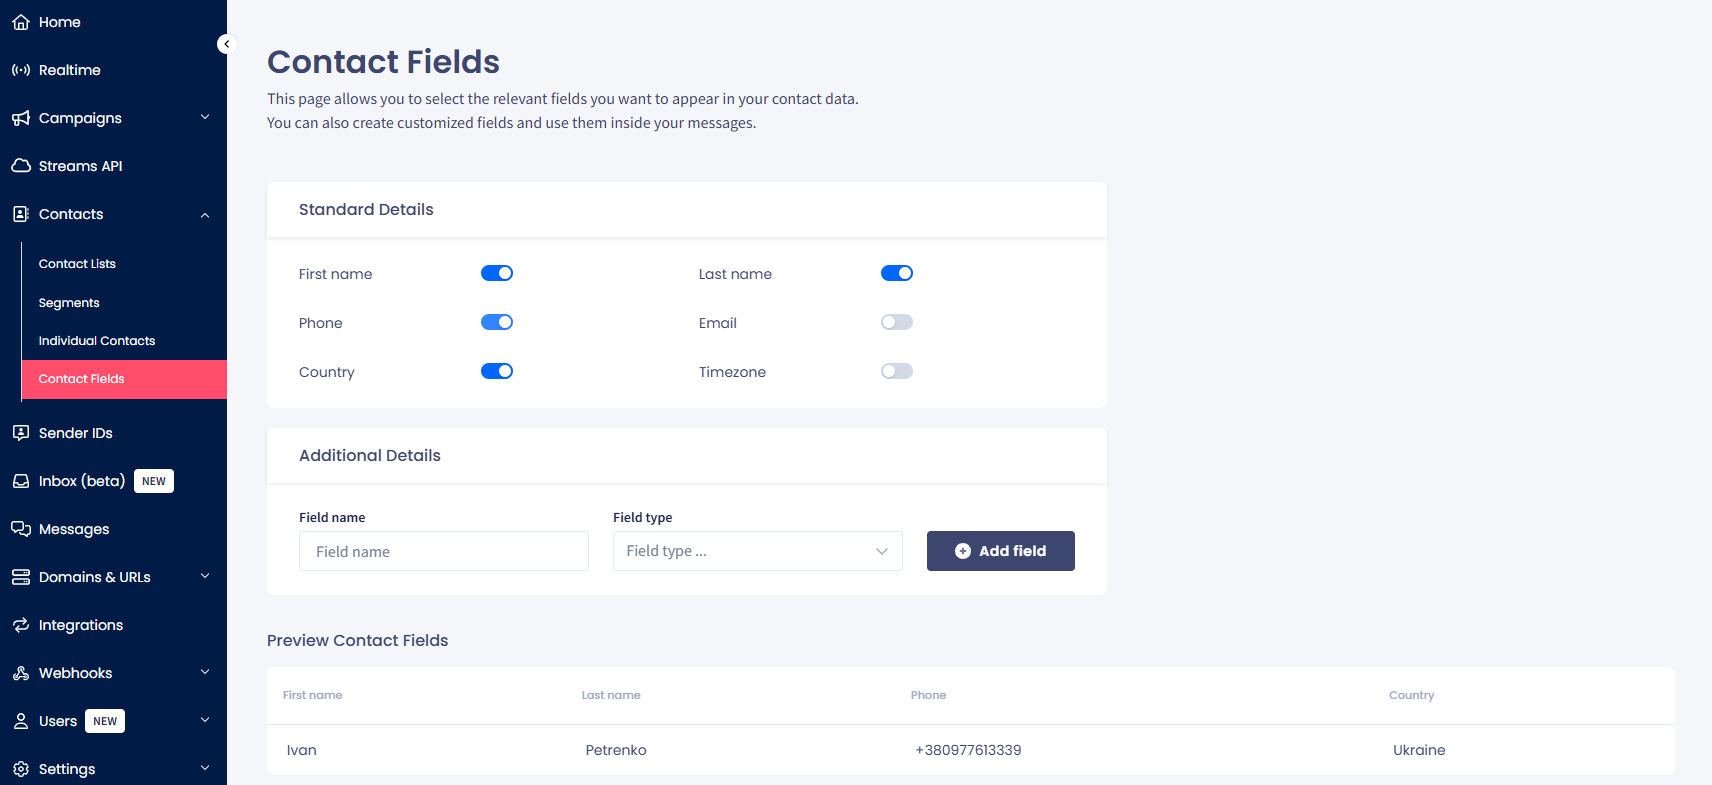This screenshot has width=1712, height=785.
Task: Expand the Campaigns menu chevron
Action: (205, 117)
